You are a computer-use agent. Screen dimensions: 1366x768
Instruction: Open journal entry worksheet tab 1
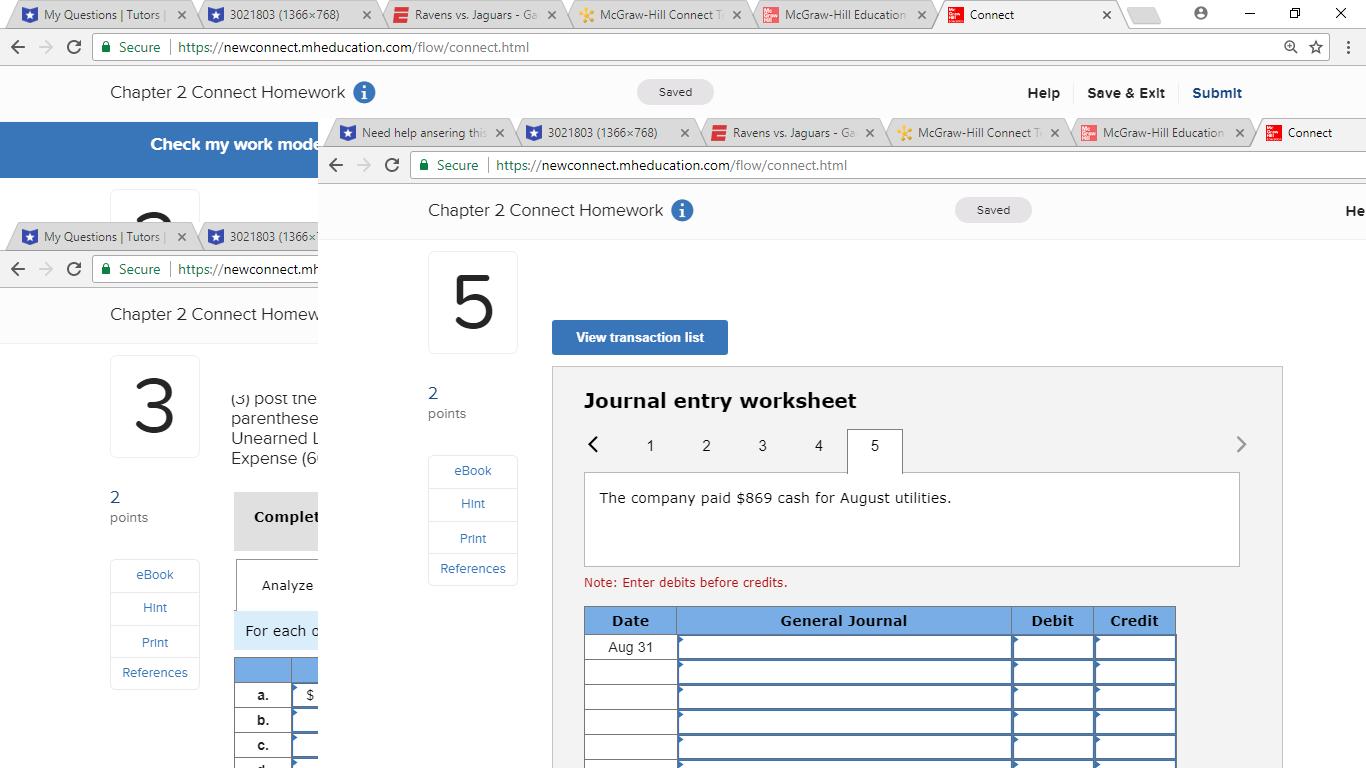click(x=650, y=446)
